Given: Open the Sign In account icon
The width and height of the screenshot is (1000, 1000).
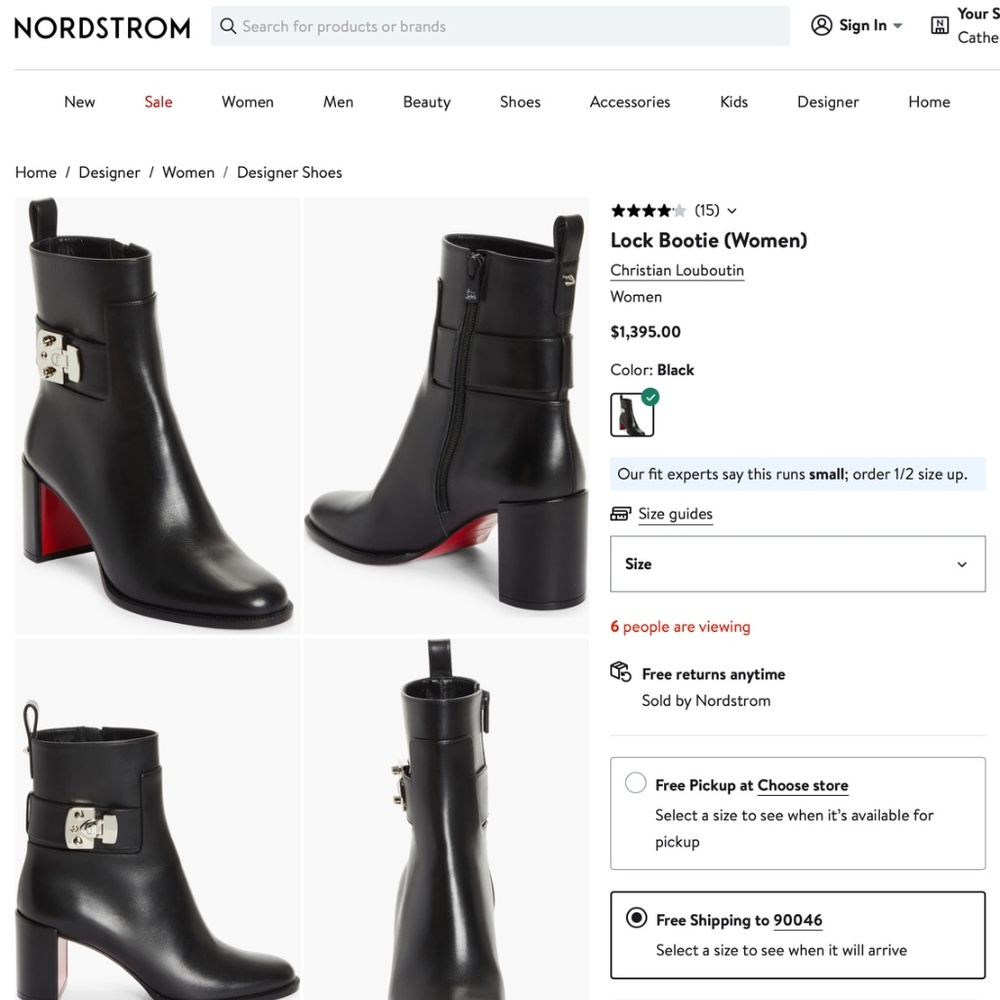Looking at the screenshot, I should (x=820, y=25).
